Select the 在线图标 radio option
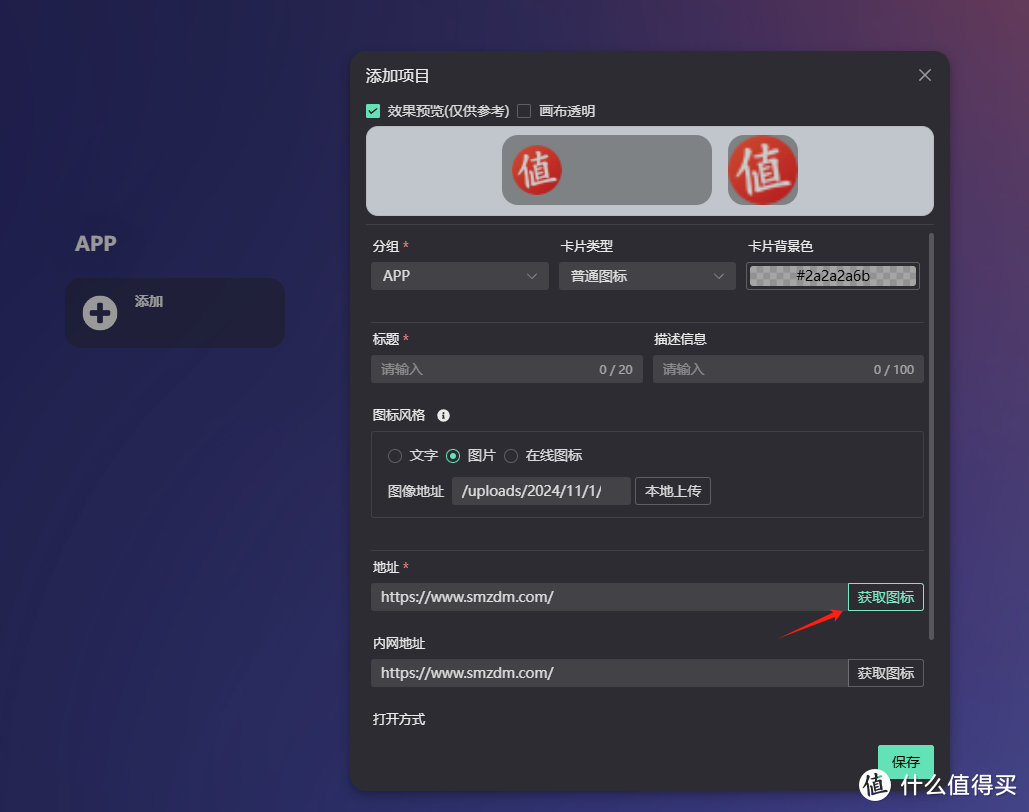Image resolution: width=1029 pixels, height=812 pixels. (511, 455)
